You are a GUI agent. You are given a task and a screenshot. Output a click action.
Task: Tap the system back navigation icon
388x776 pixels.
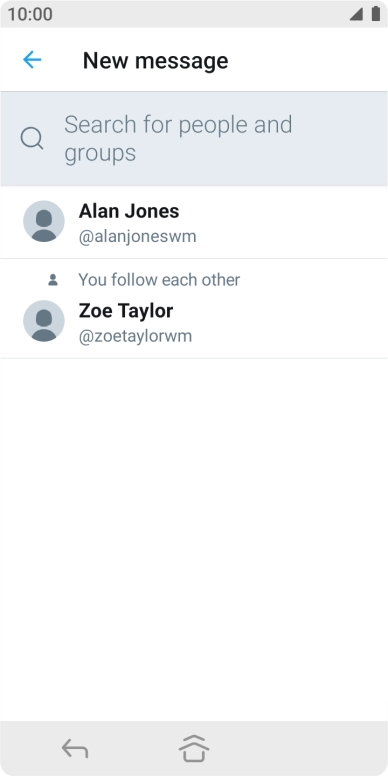pyautogui.click(x=75, y=748)
